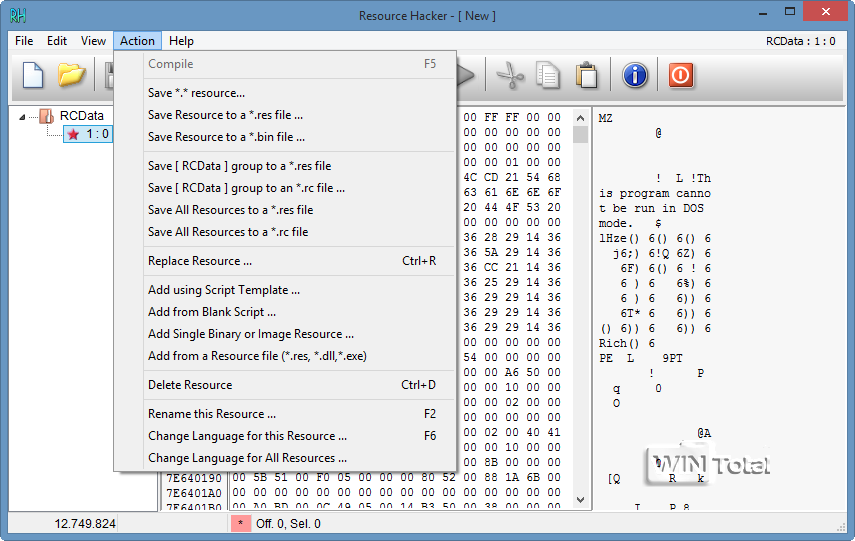Open the Edit menu
This screenshot has height=541, width=855.
coord(57,41)
